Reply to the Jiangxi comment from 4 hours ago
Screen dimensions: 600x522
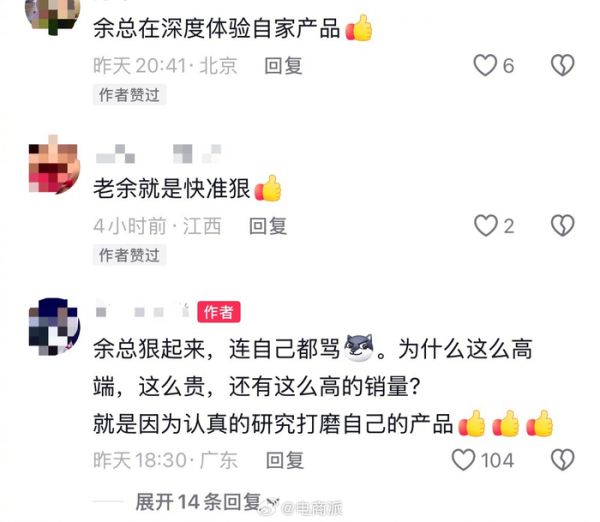267,226
